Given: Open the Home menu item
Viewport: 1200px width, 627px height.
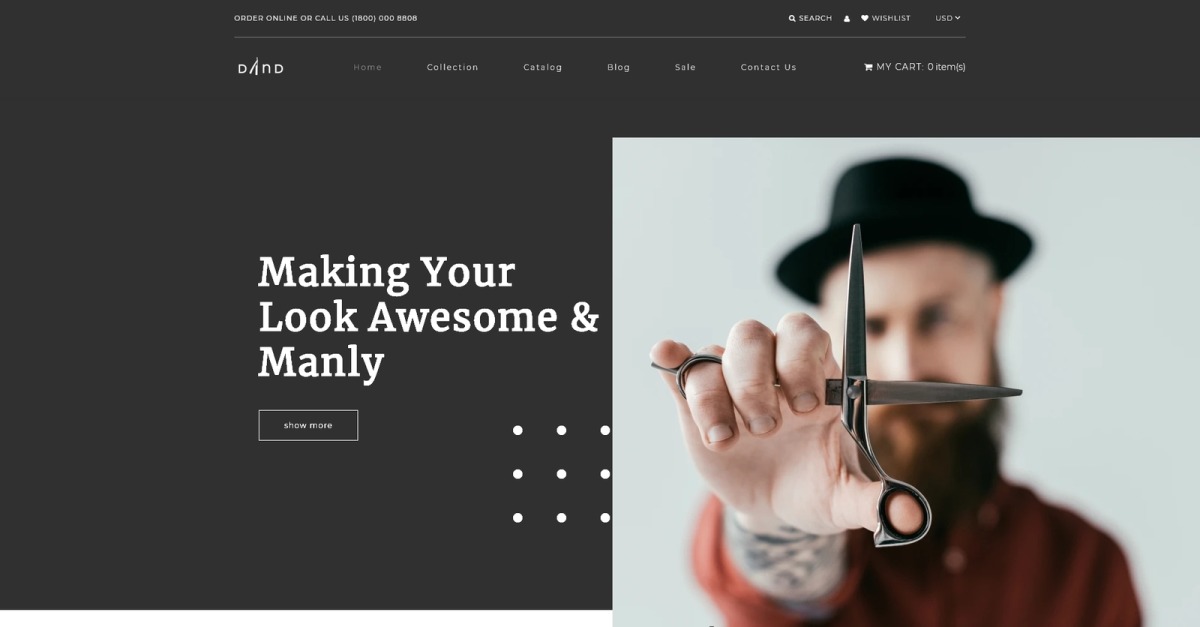Looking at the screenshot, I should [368, 67].
